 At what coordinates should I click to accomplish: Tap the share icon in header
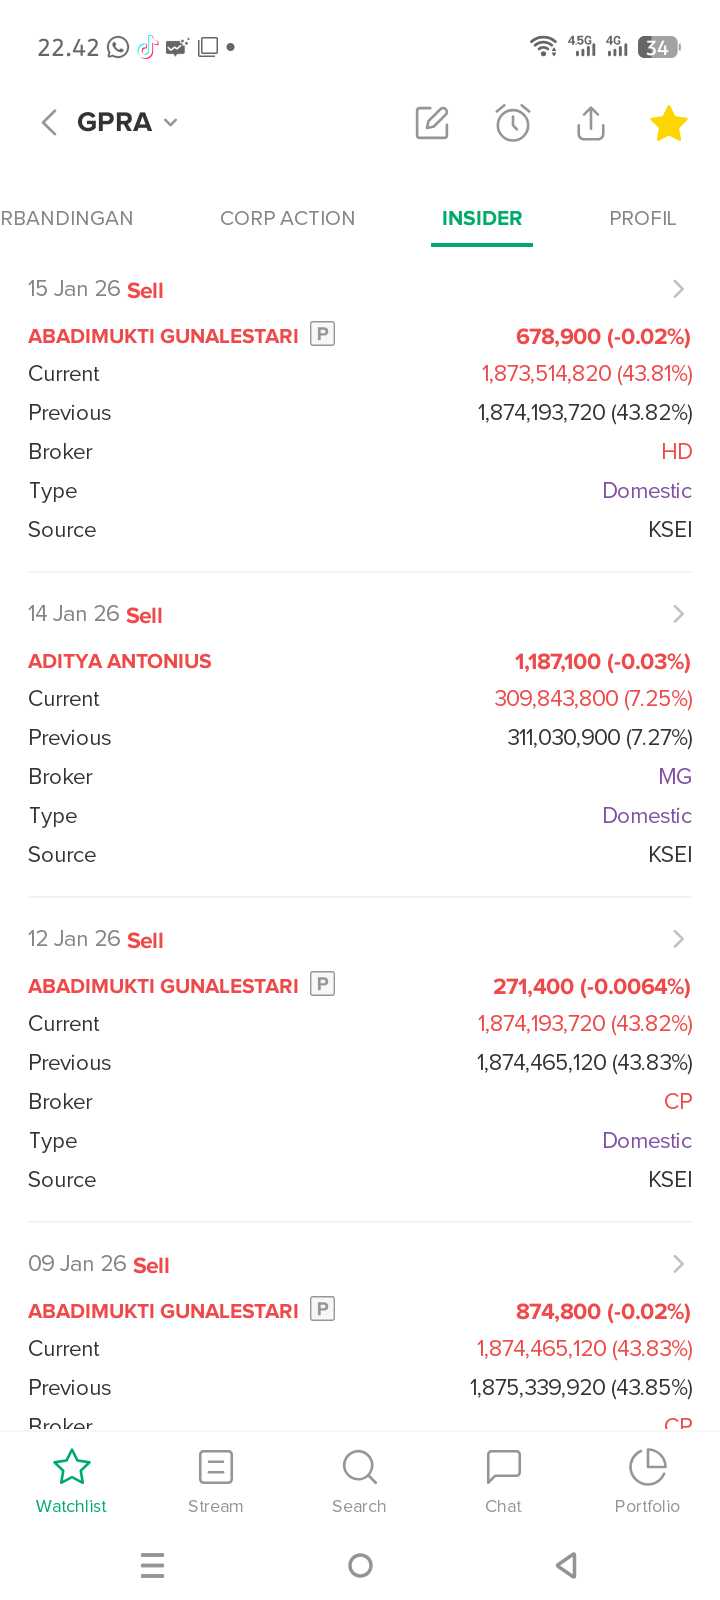591,123
